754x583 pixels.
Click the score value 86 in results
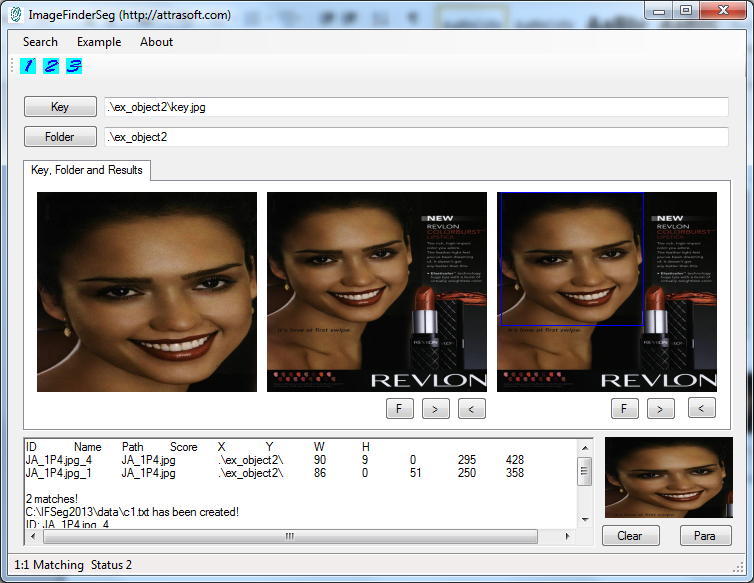click(320, 473)
